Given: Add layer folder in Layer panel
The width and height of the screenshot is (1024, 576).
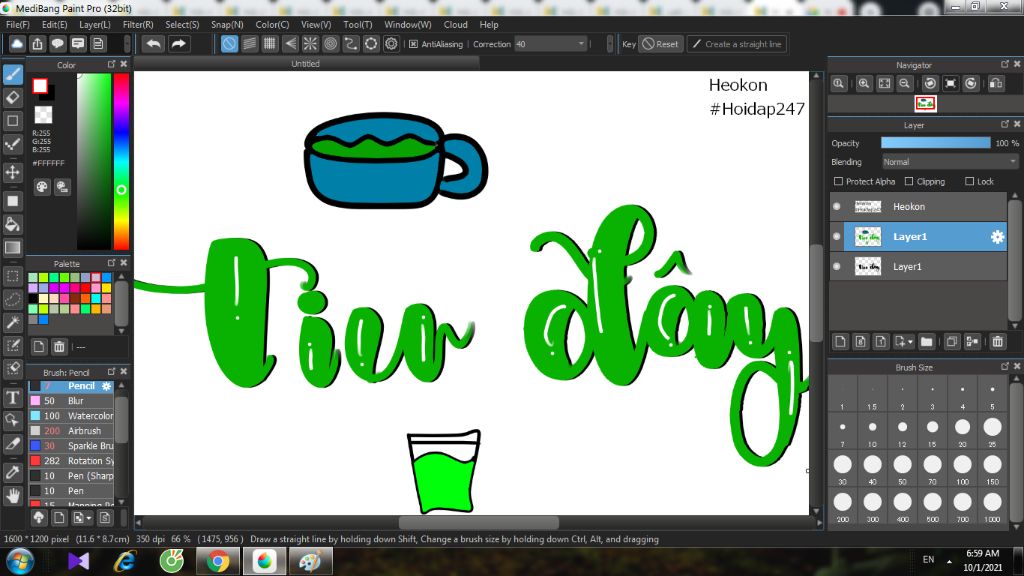Looking at the screenshot, I should coord(926,342).
